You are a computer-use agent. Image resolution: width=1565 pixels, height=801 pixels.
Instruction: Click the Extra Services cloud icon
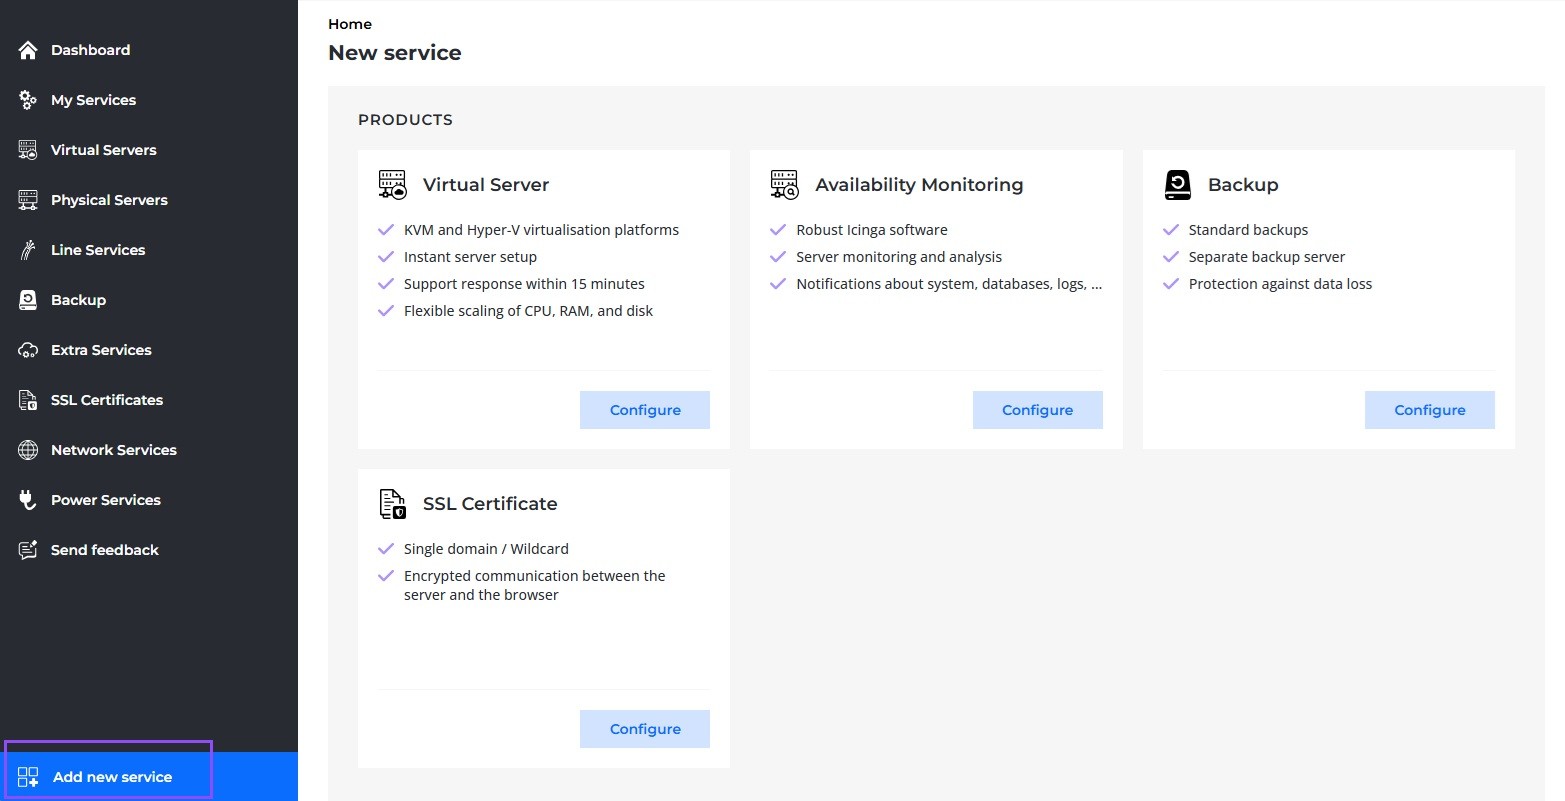28,350
